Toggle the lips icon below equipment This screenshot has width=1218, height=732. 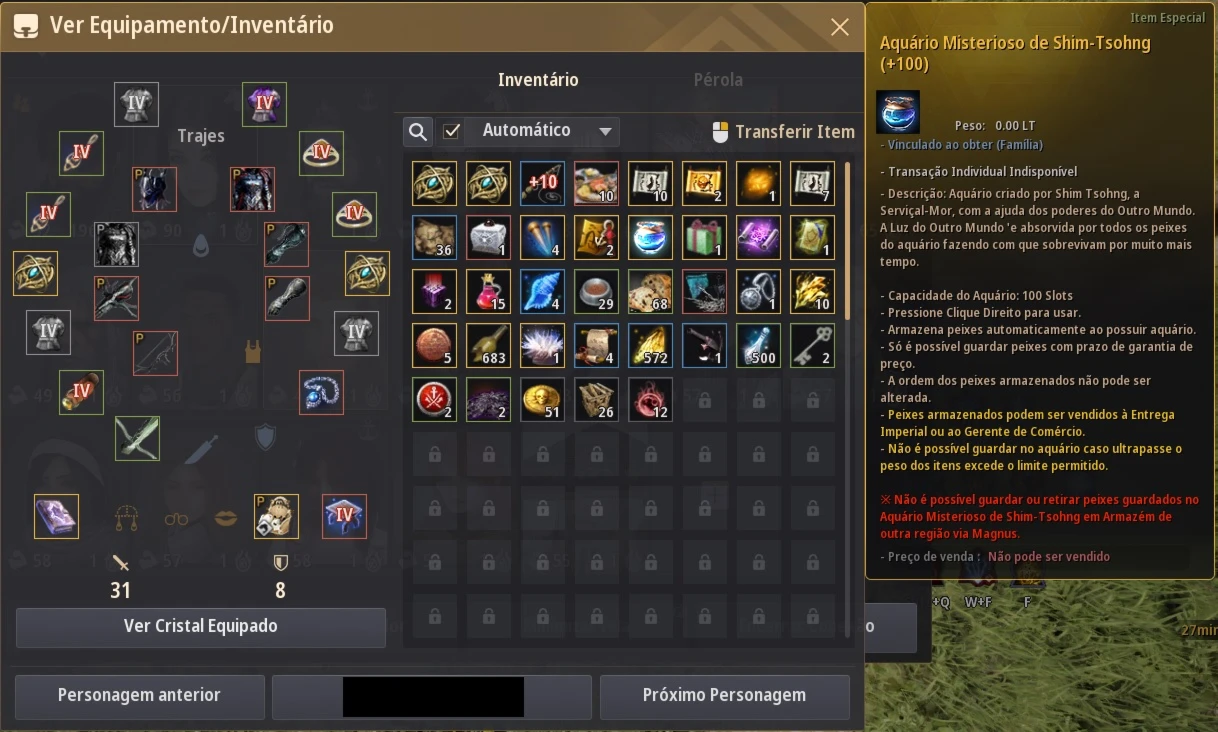[x=226, y=517]
